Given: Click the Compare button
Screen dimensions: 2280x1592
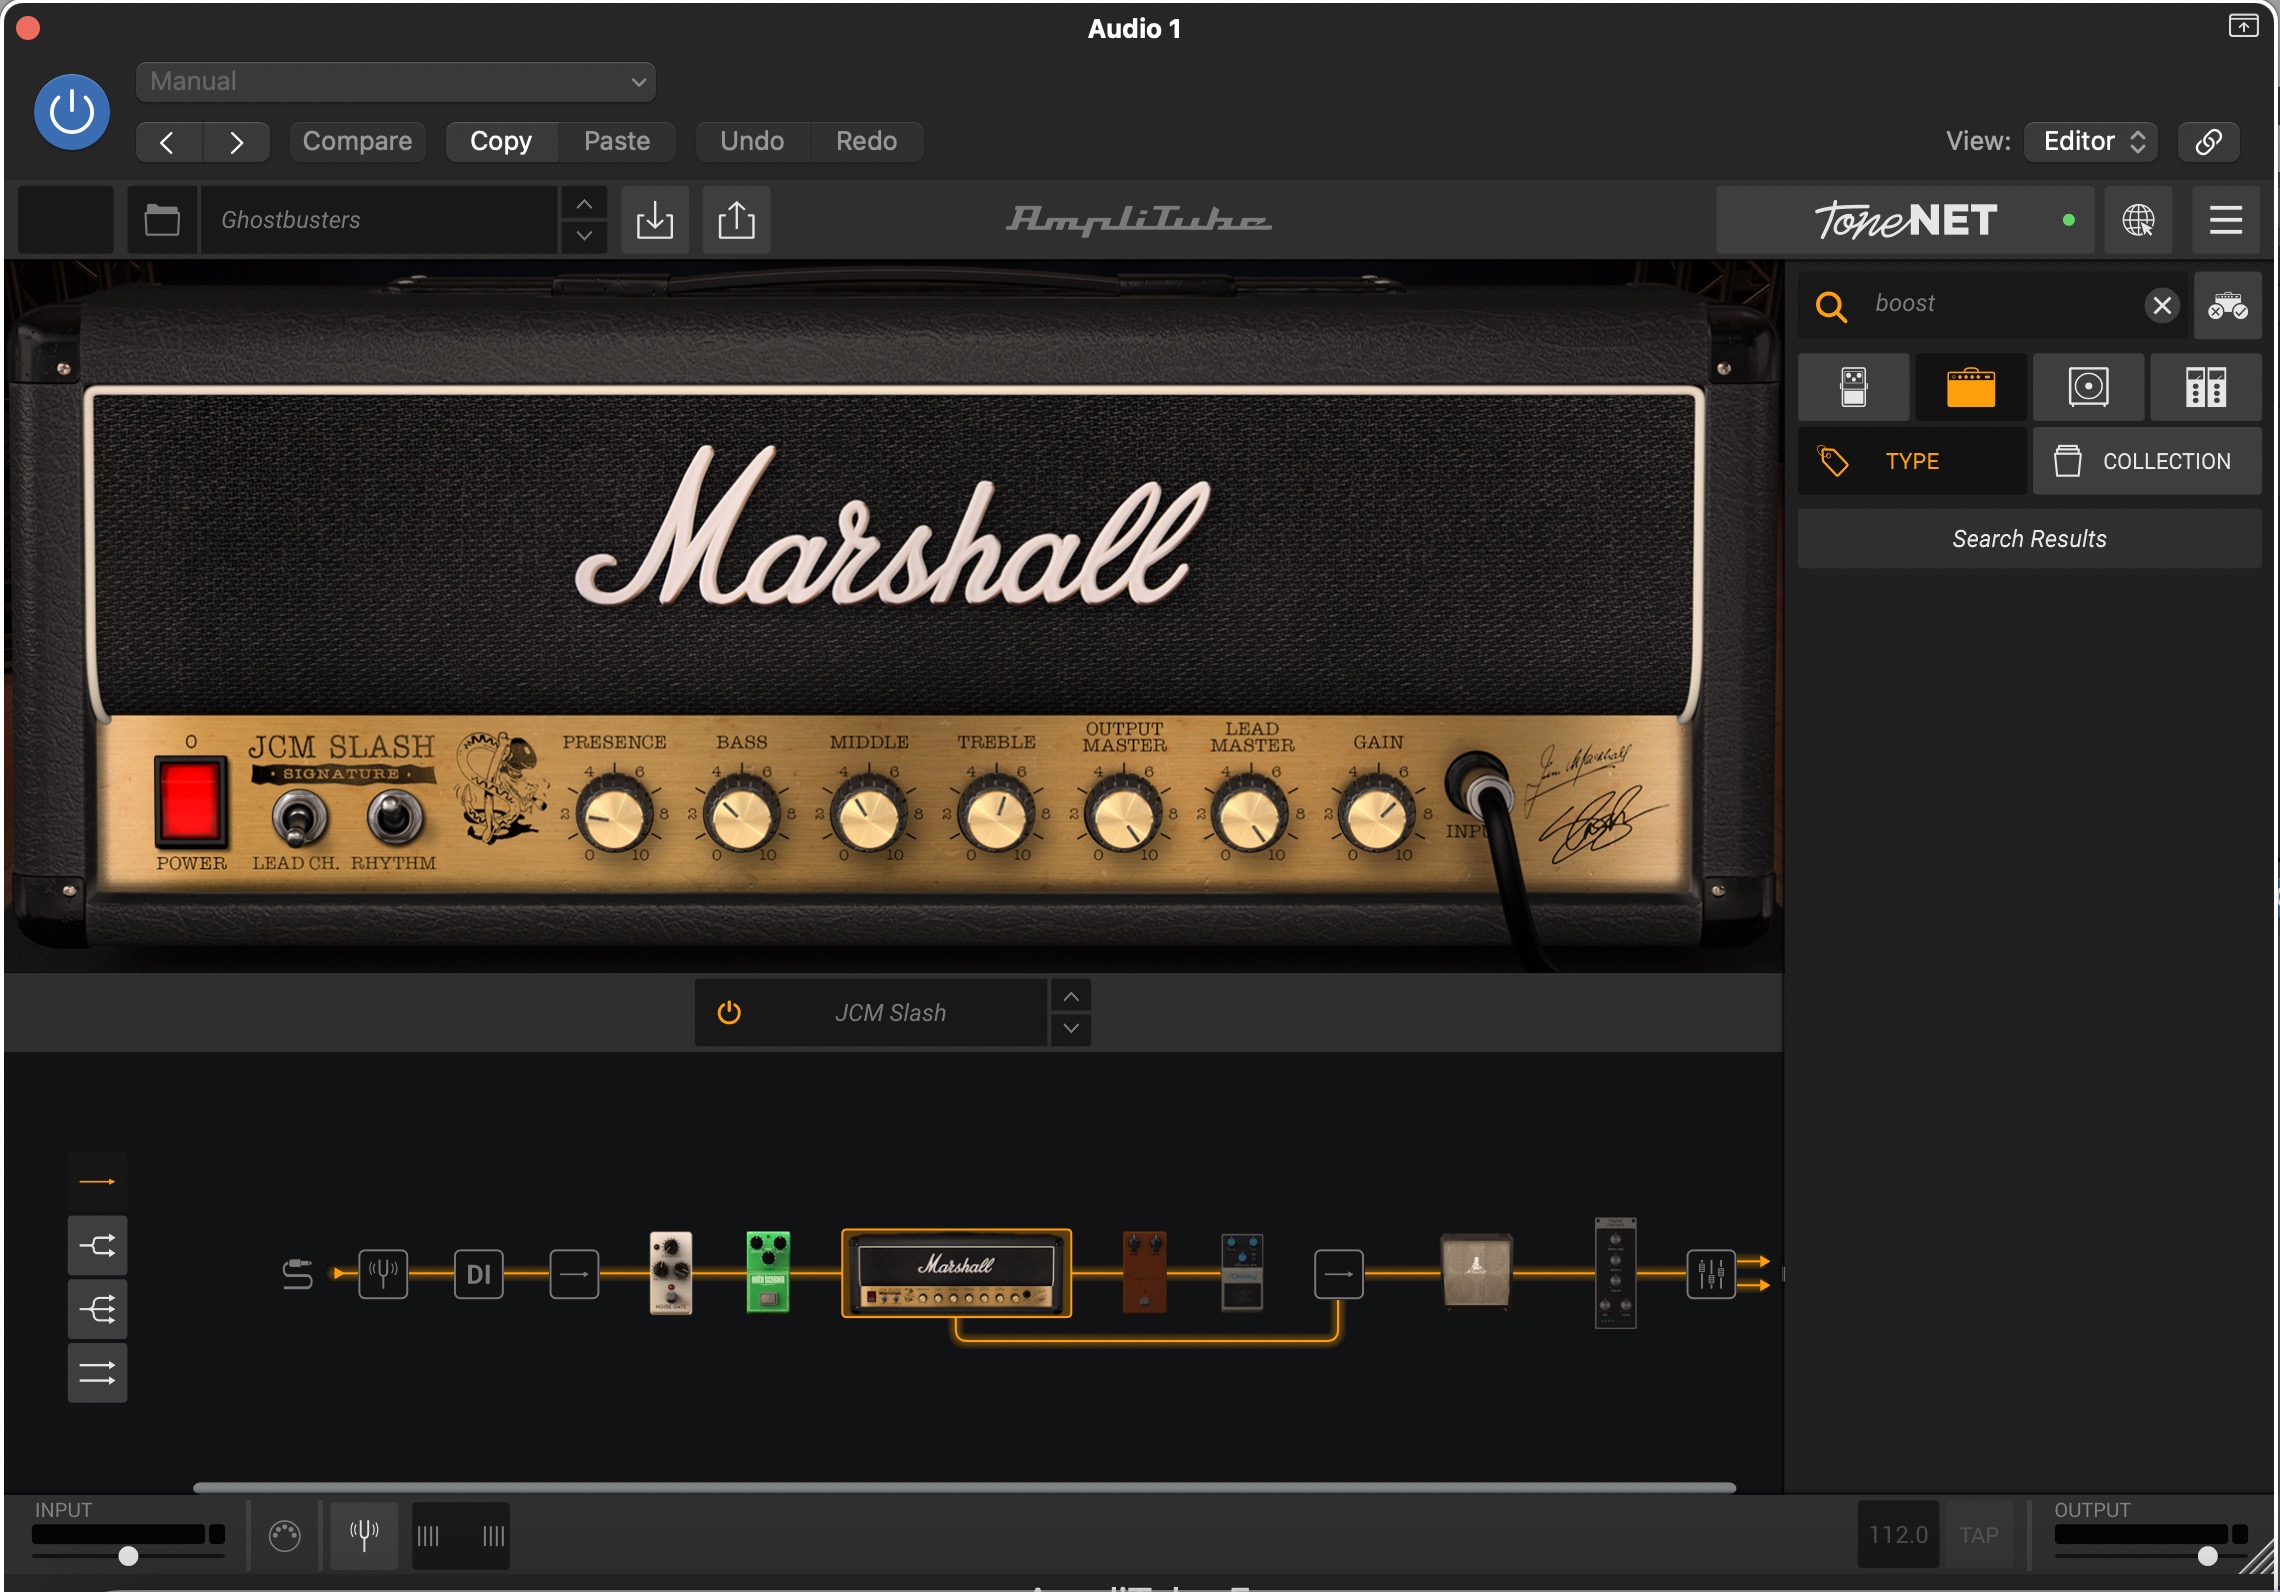Looking at the screenshot, I should [357, 142].
